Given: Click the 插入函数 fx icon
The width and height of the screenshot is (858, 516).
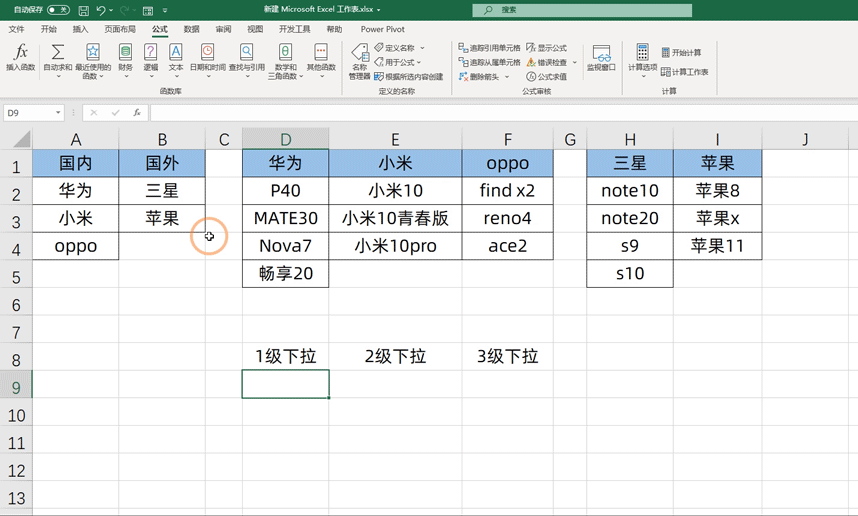Looking at the screenshot, I should [x=20, y=52].
